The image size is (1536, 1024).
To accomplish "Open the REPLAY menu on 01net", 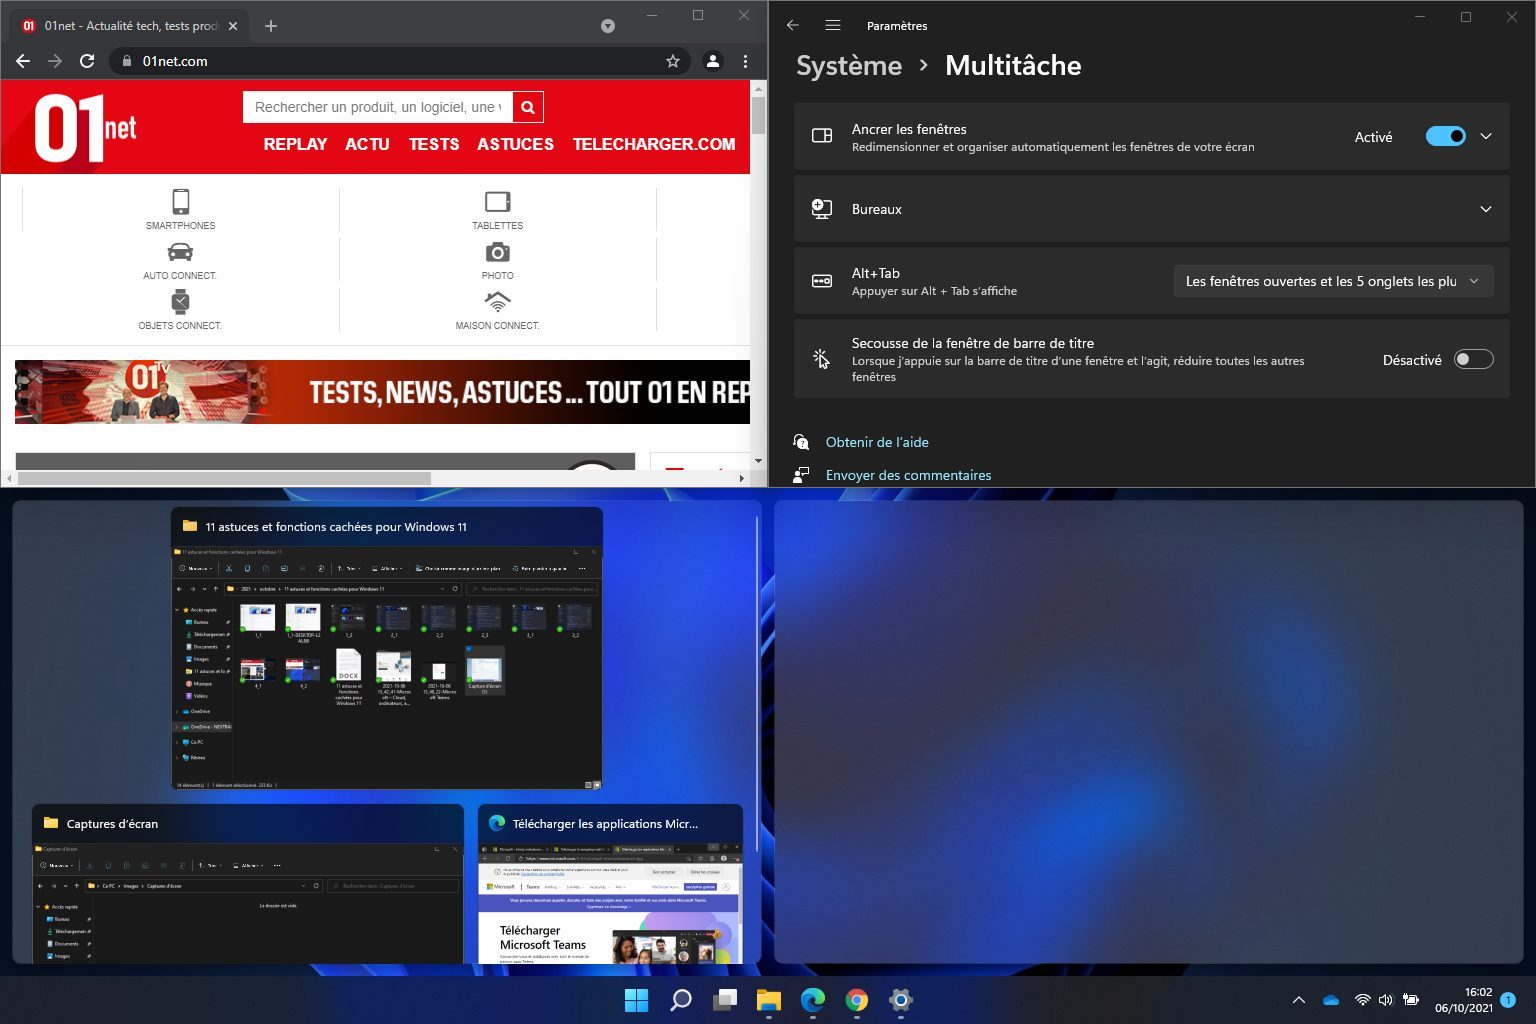I will coord(295,144).
